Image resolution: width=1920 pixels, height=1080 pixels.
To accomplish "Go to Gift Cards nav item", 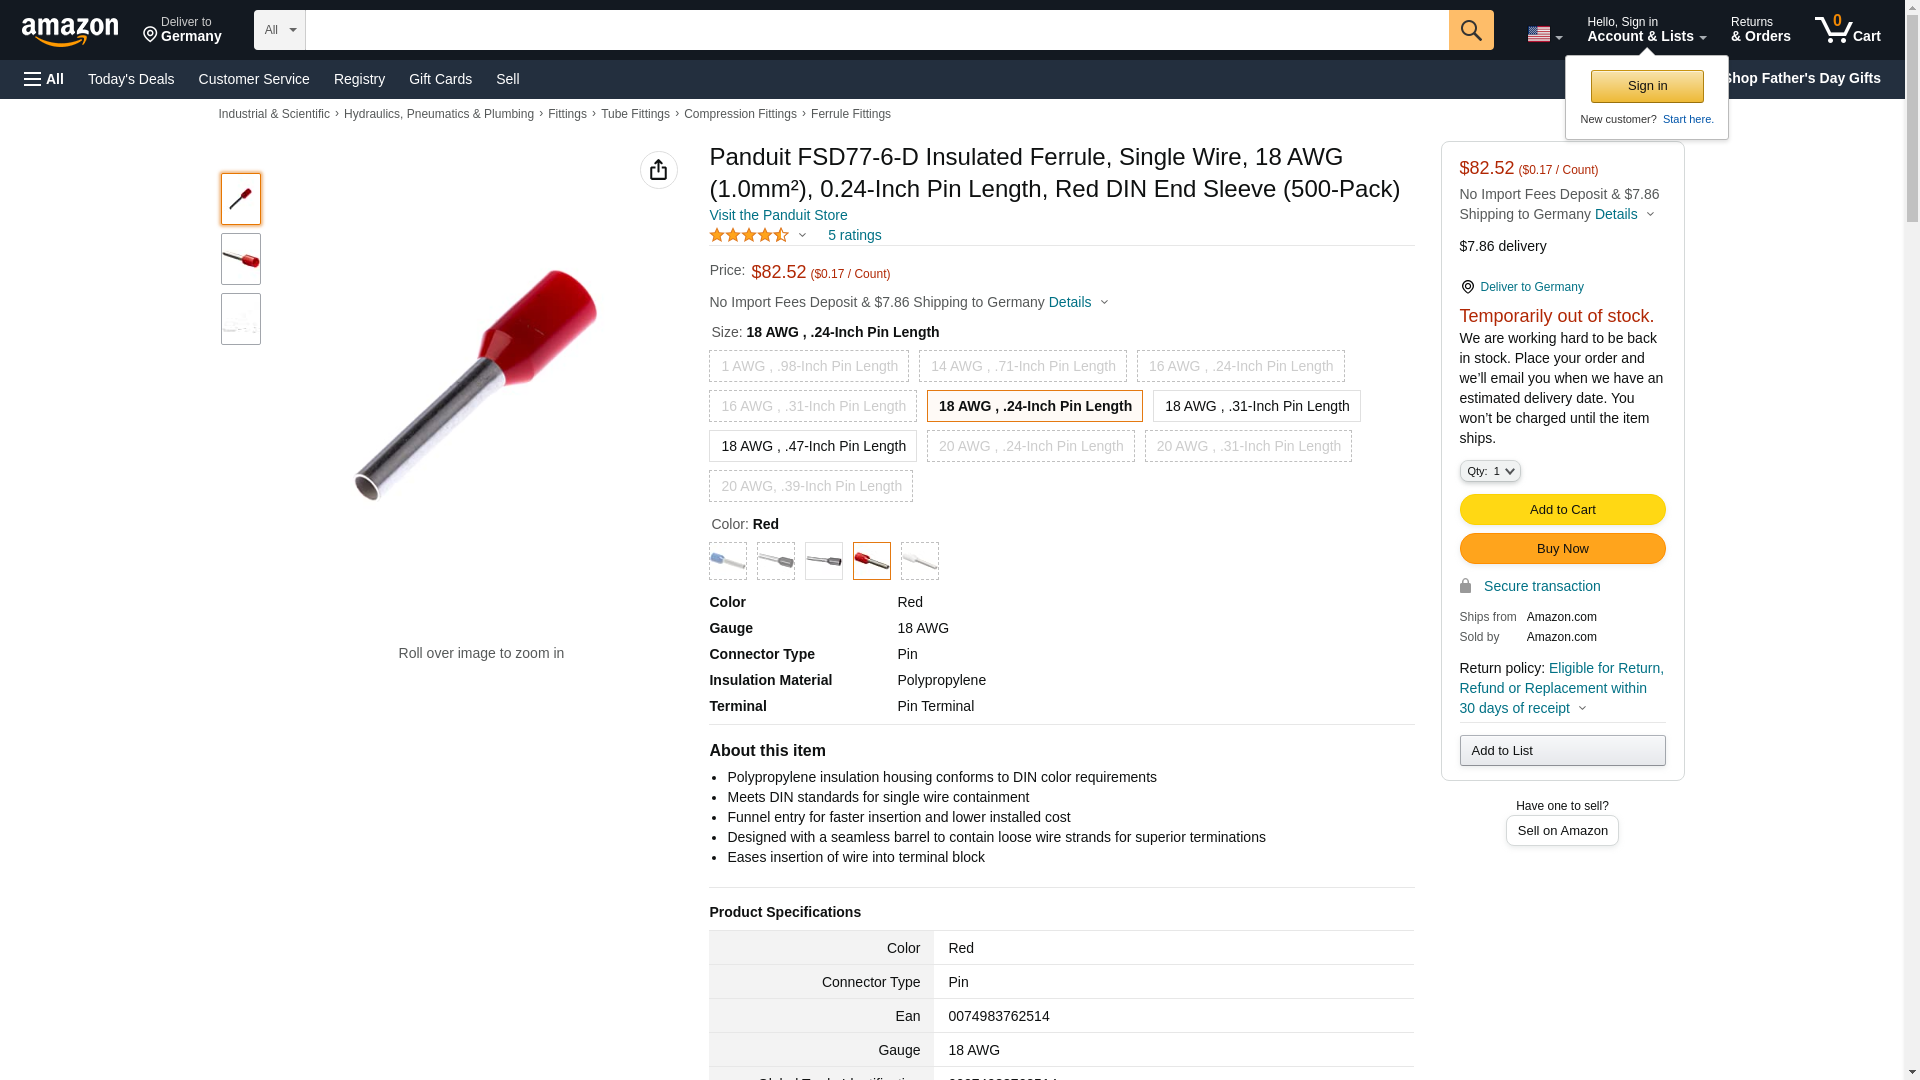I will [x=440, y=79].
